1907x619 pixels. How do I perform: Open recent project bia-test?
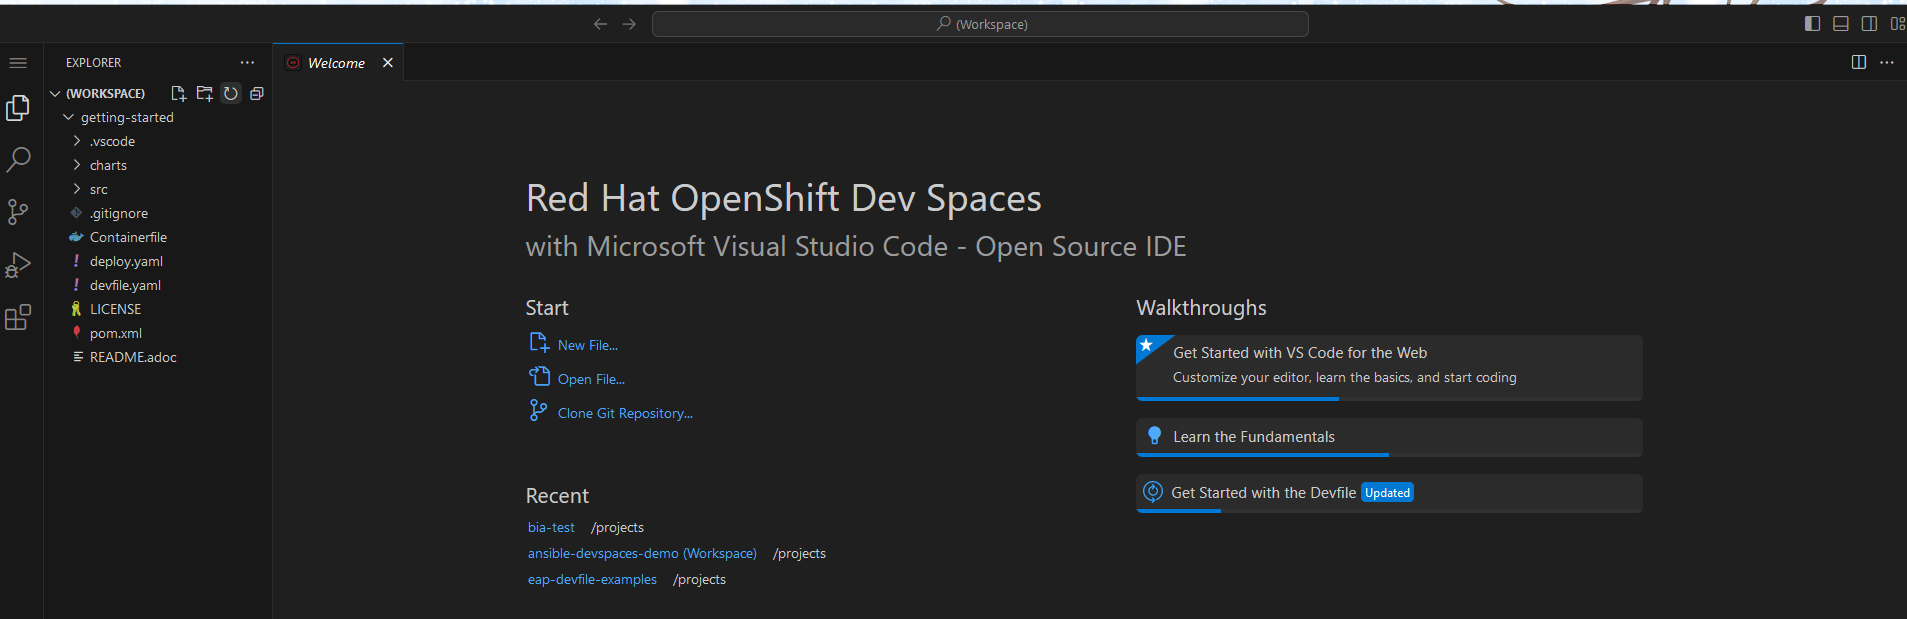coord(551,527)
